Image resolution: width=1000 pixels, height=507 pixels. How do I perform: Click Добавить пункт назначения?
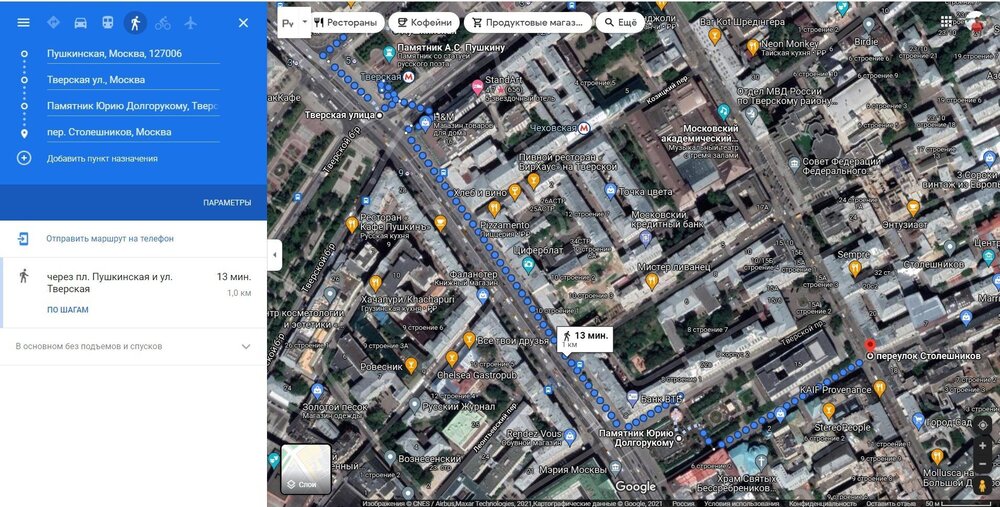[x=102, y=159]
